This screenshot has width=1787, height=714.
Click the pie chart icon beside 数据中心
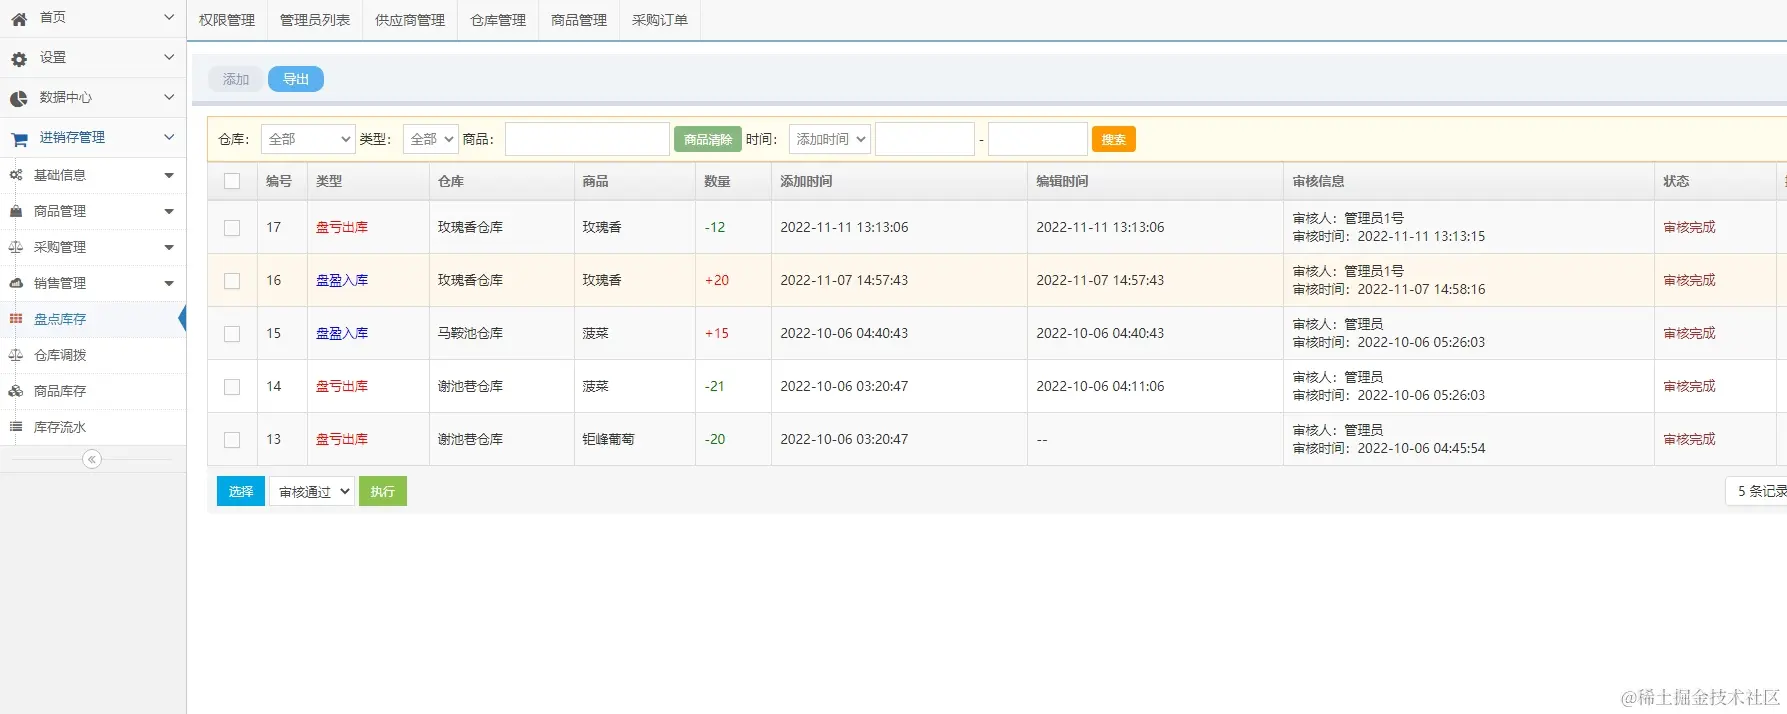point(19,98)
